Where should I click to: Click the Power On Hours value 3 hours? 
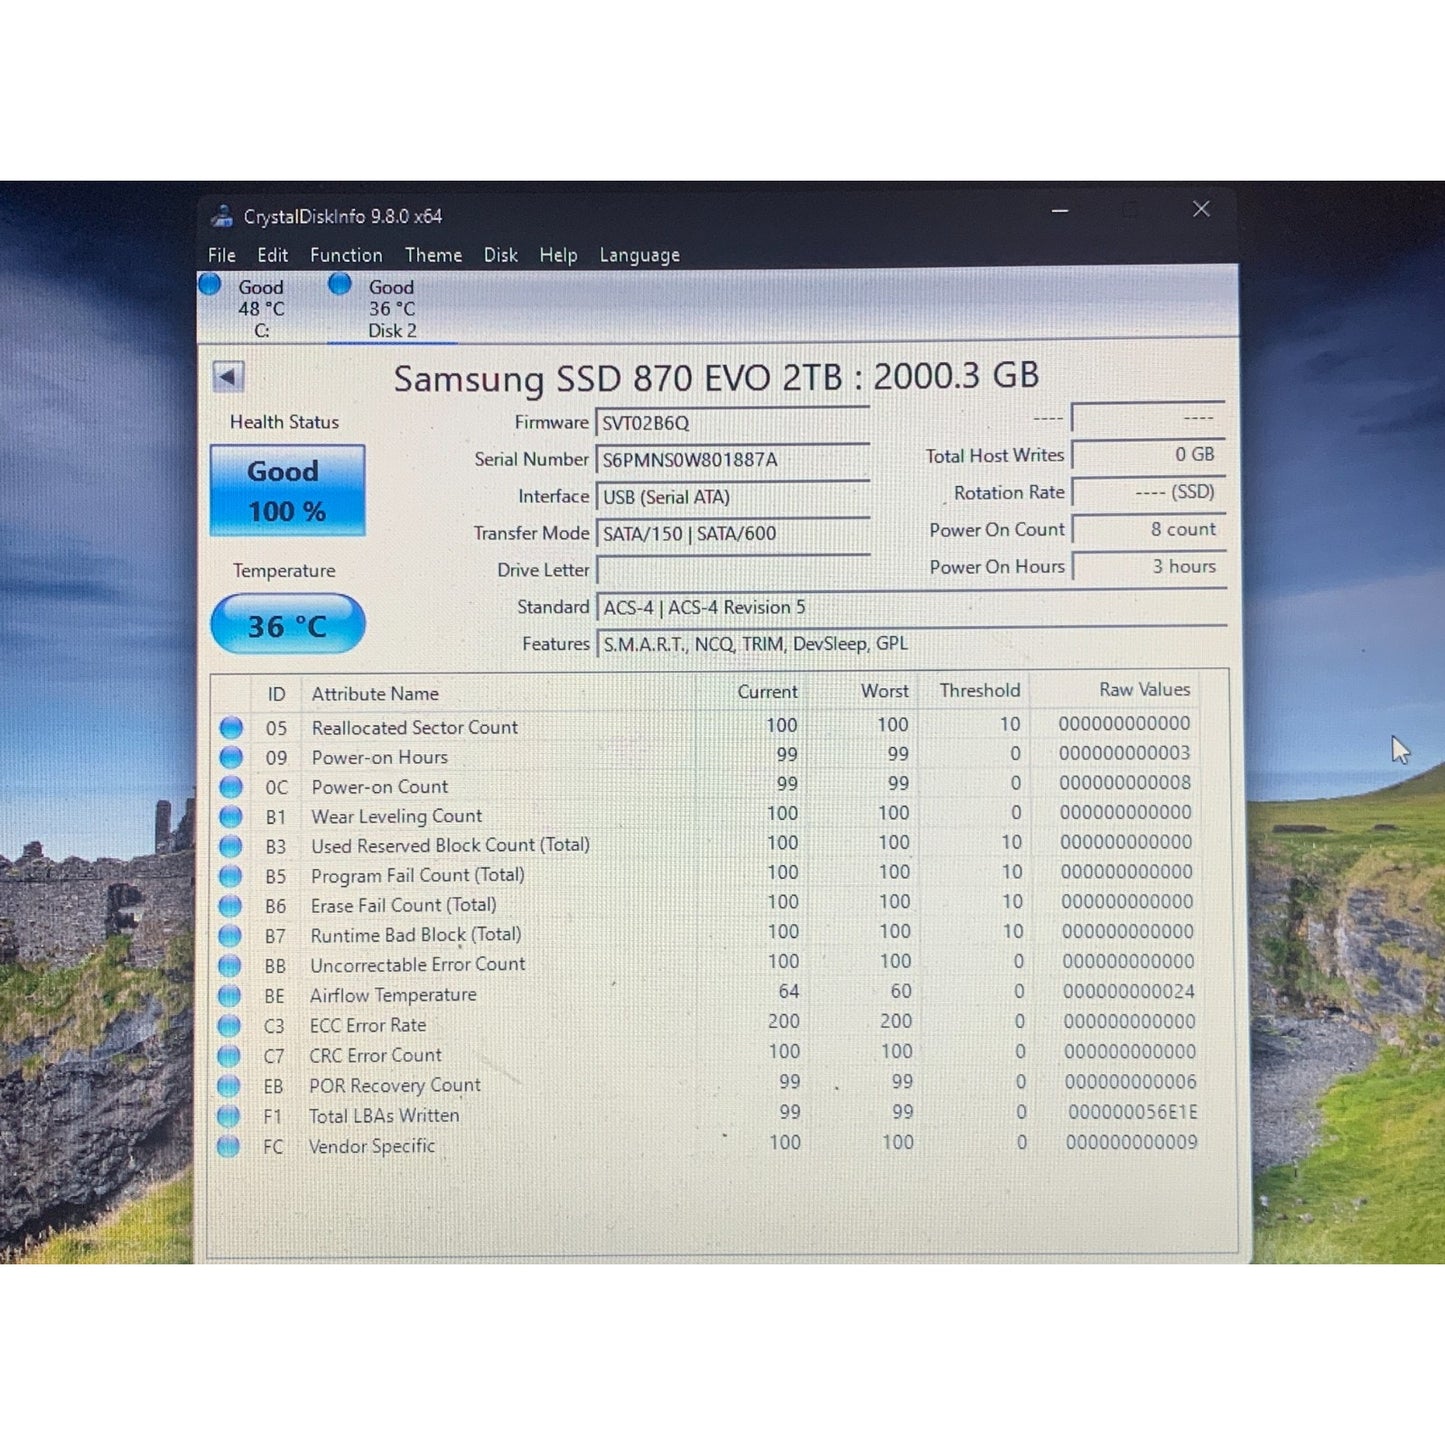click(x=1148, y=566)
